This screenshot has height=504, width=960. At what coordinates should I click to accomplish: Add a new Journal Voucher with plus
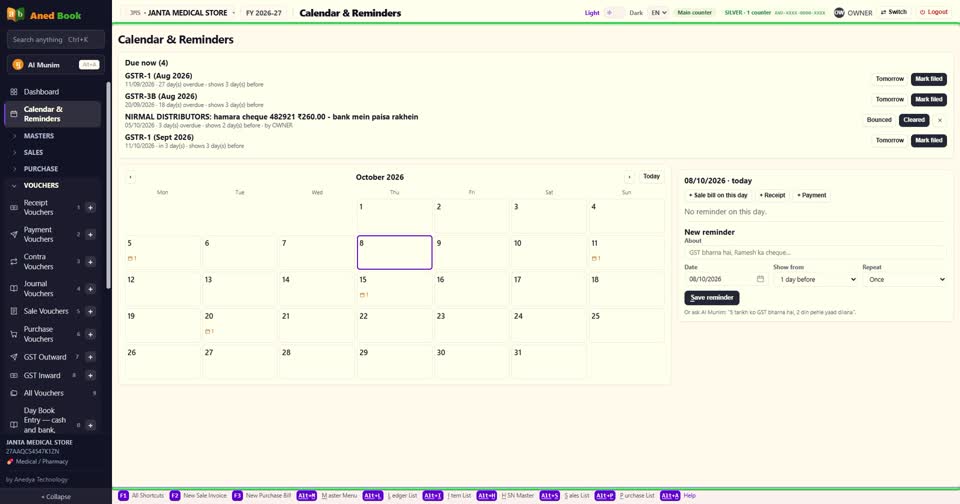(x=91, y=288)
